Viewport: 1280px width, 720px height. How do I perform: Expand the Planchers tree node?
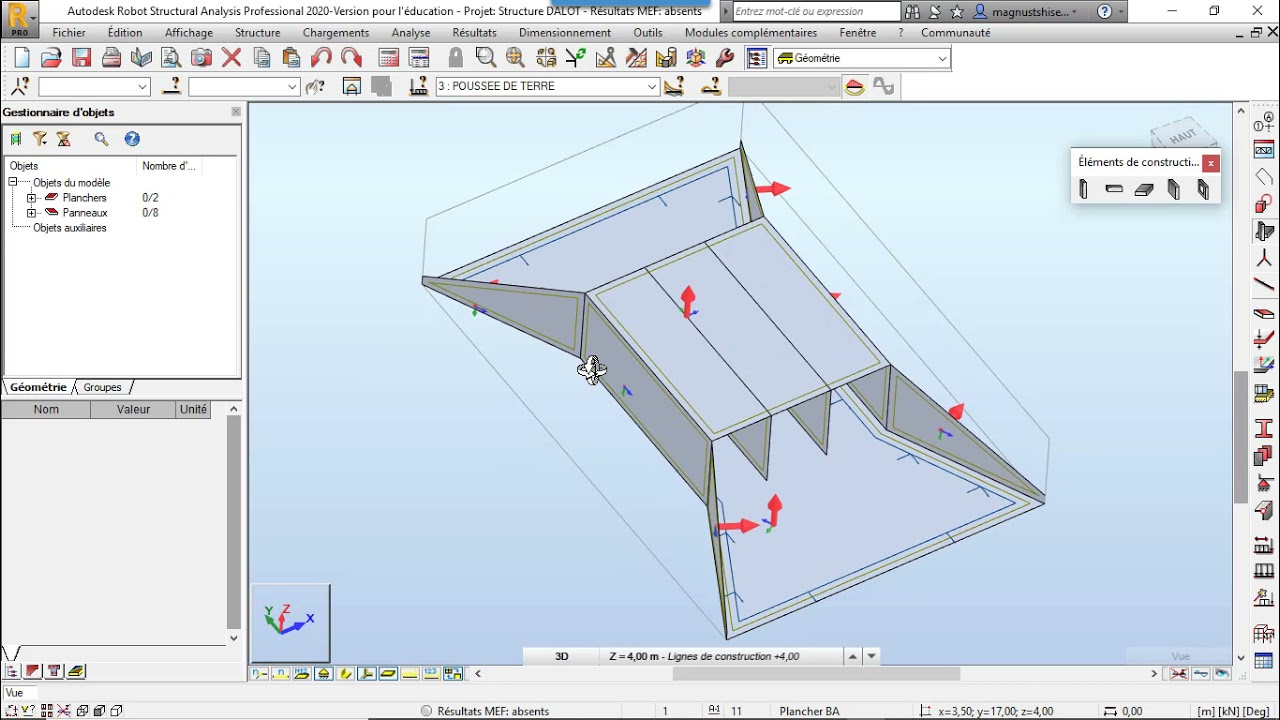(31, 198)
